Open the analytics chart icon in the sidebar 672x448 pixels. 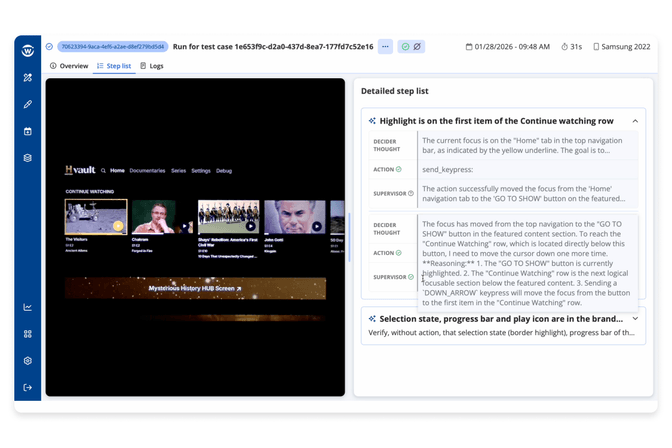click(x=27, y=307)
